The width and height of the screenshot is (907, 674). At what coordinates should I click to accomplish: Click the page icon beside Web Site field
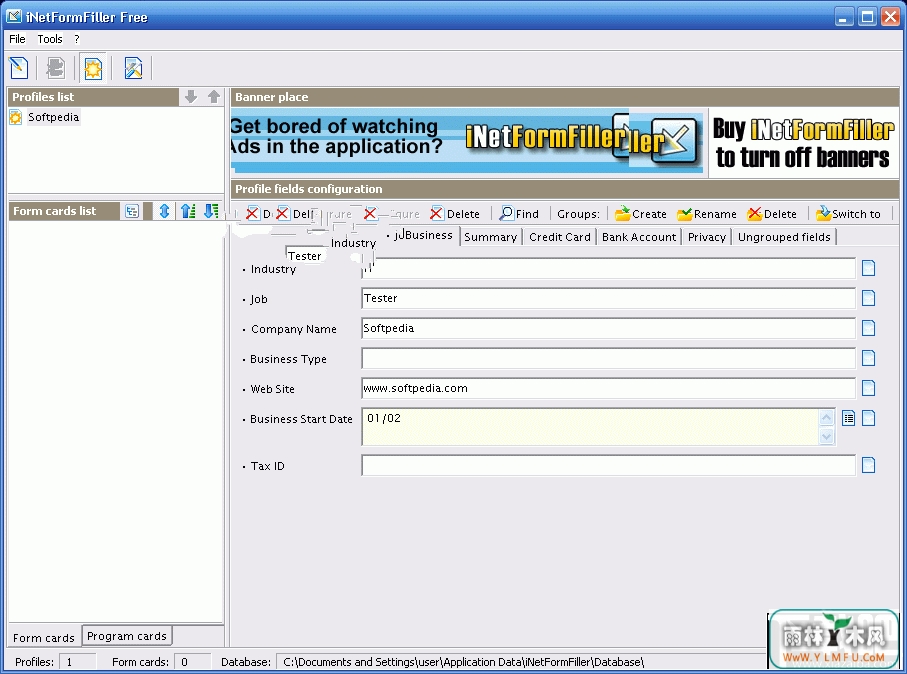868,388
